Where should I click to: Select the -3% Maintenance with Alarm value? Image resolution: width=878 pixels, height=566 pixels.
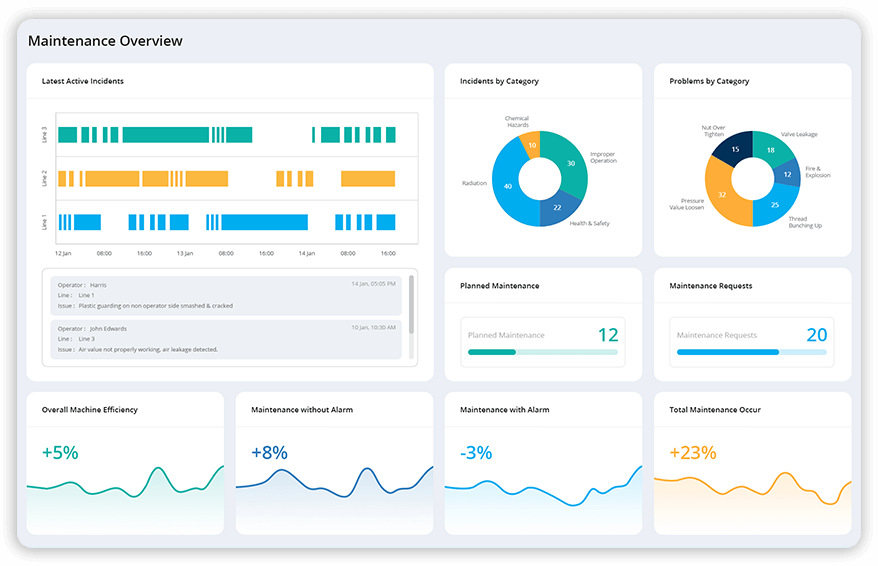point(476,452)
